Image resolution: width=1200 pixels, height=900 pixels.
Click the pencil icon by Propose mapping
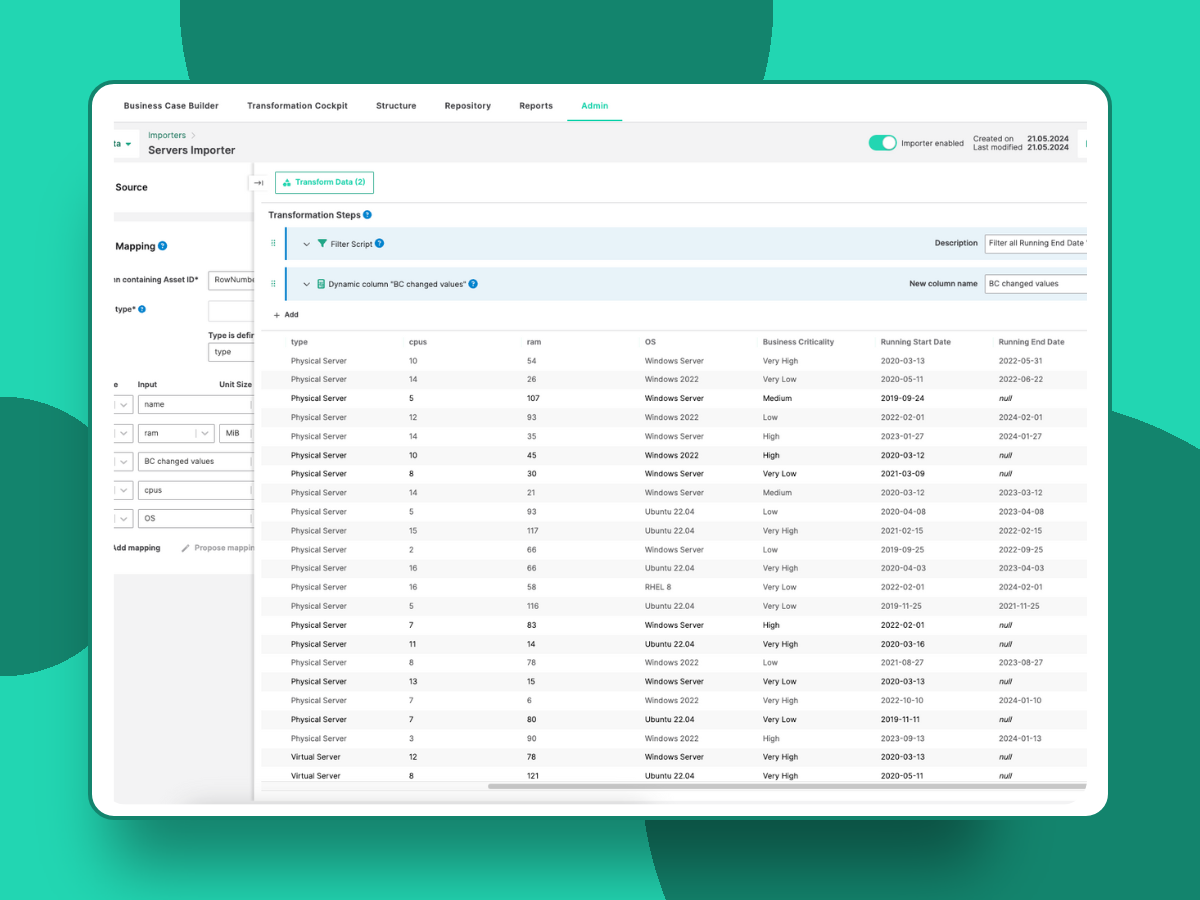[x=185, y=548]
